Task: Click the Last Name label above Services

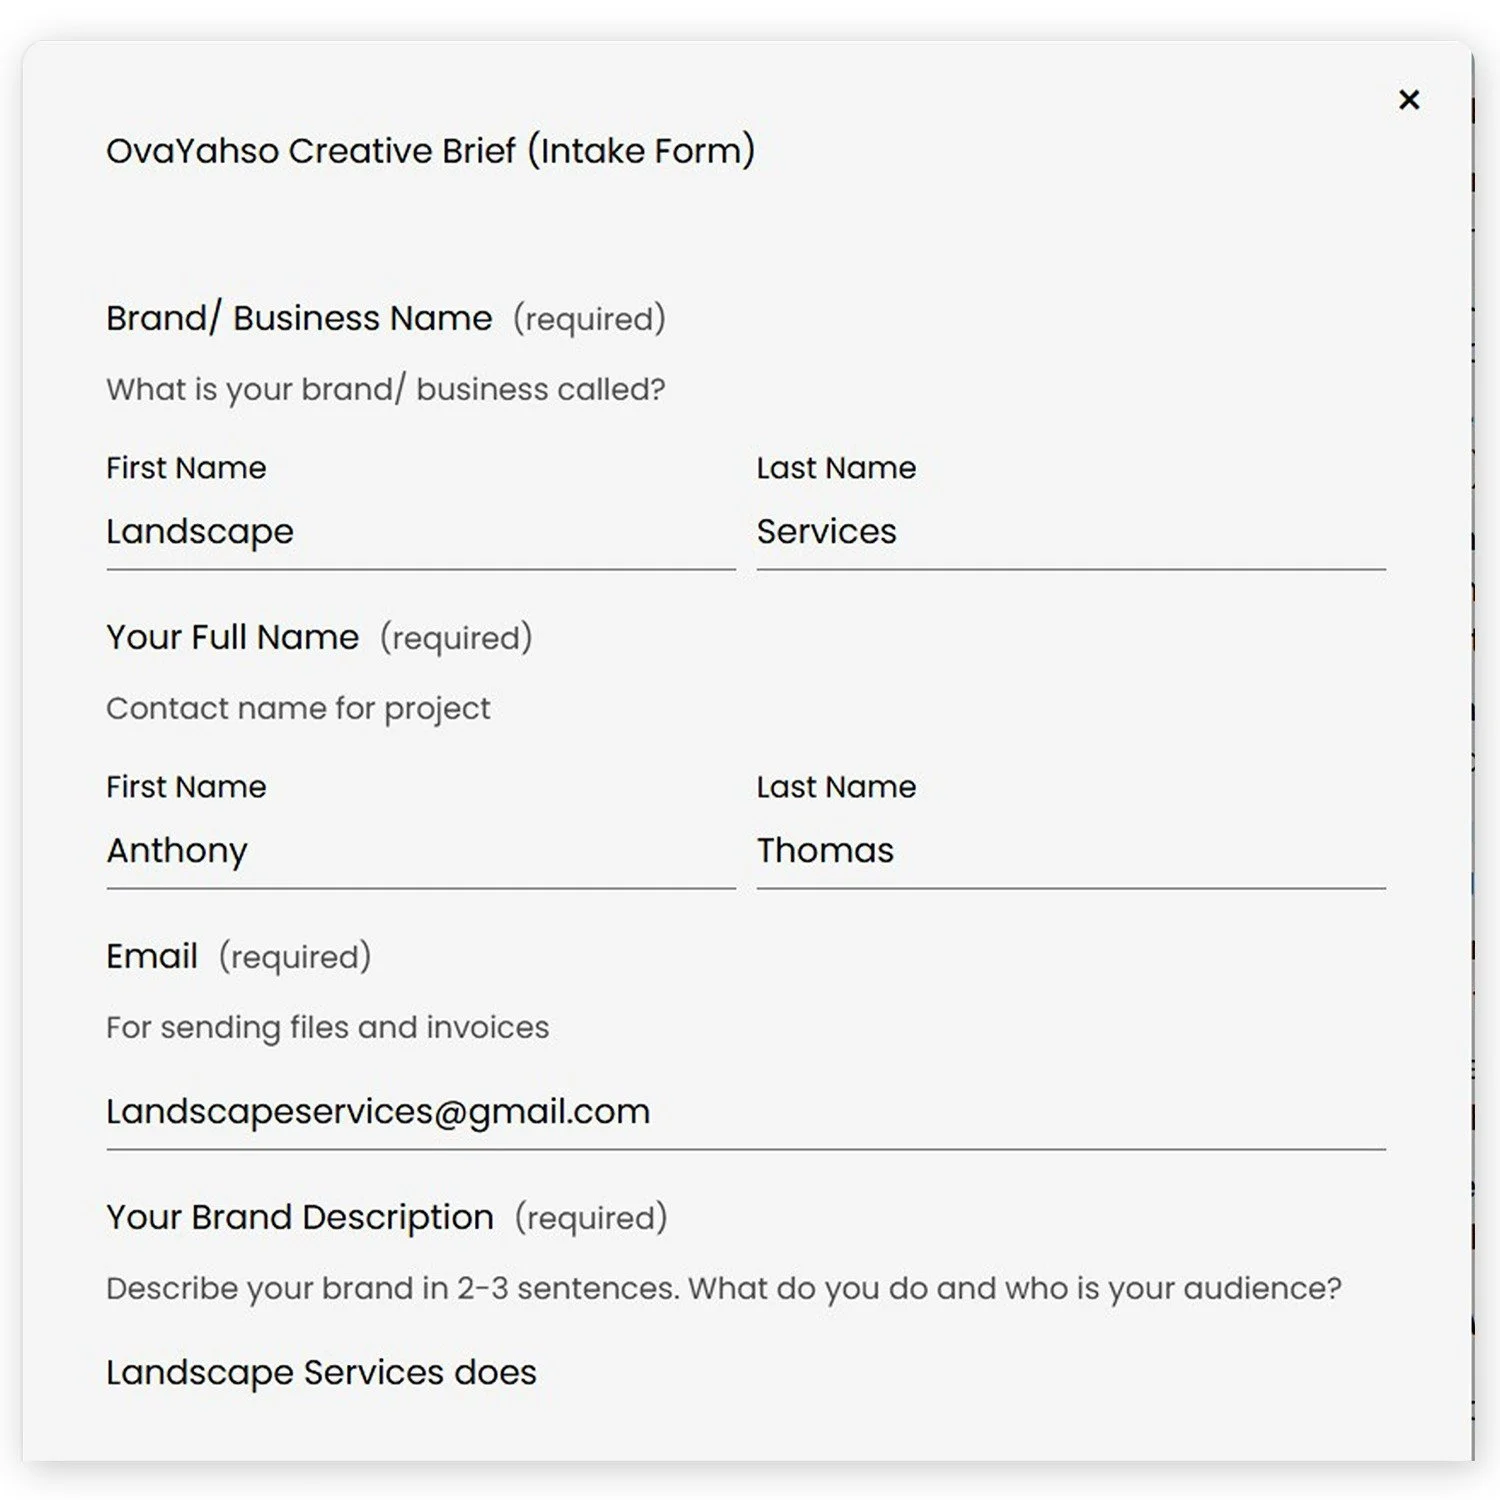Action: [x=836, y=468]
